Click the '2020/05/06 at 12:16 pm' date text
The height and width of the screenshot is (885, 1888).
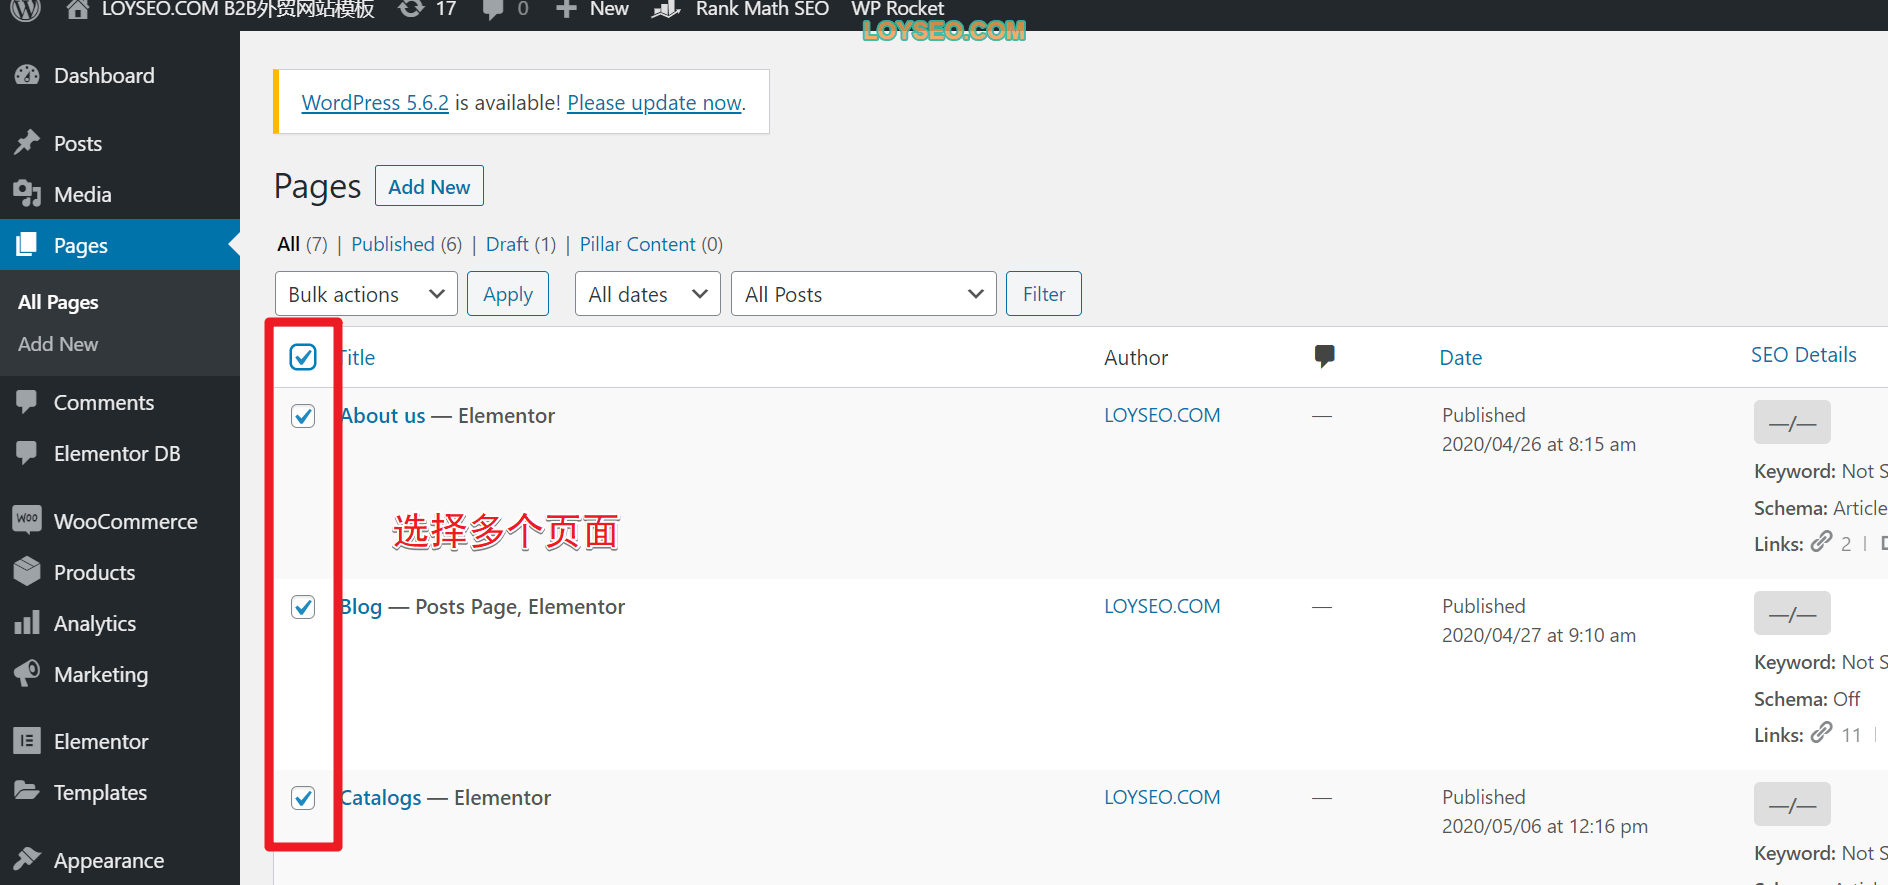1545,826
